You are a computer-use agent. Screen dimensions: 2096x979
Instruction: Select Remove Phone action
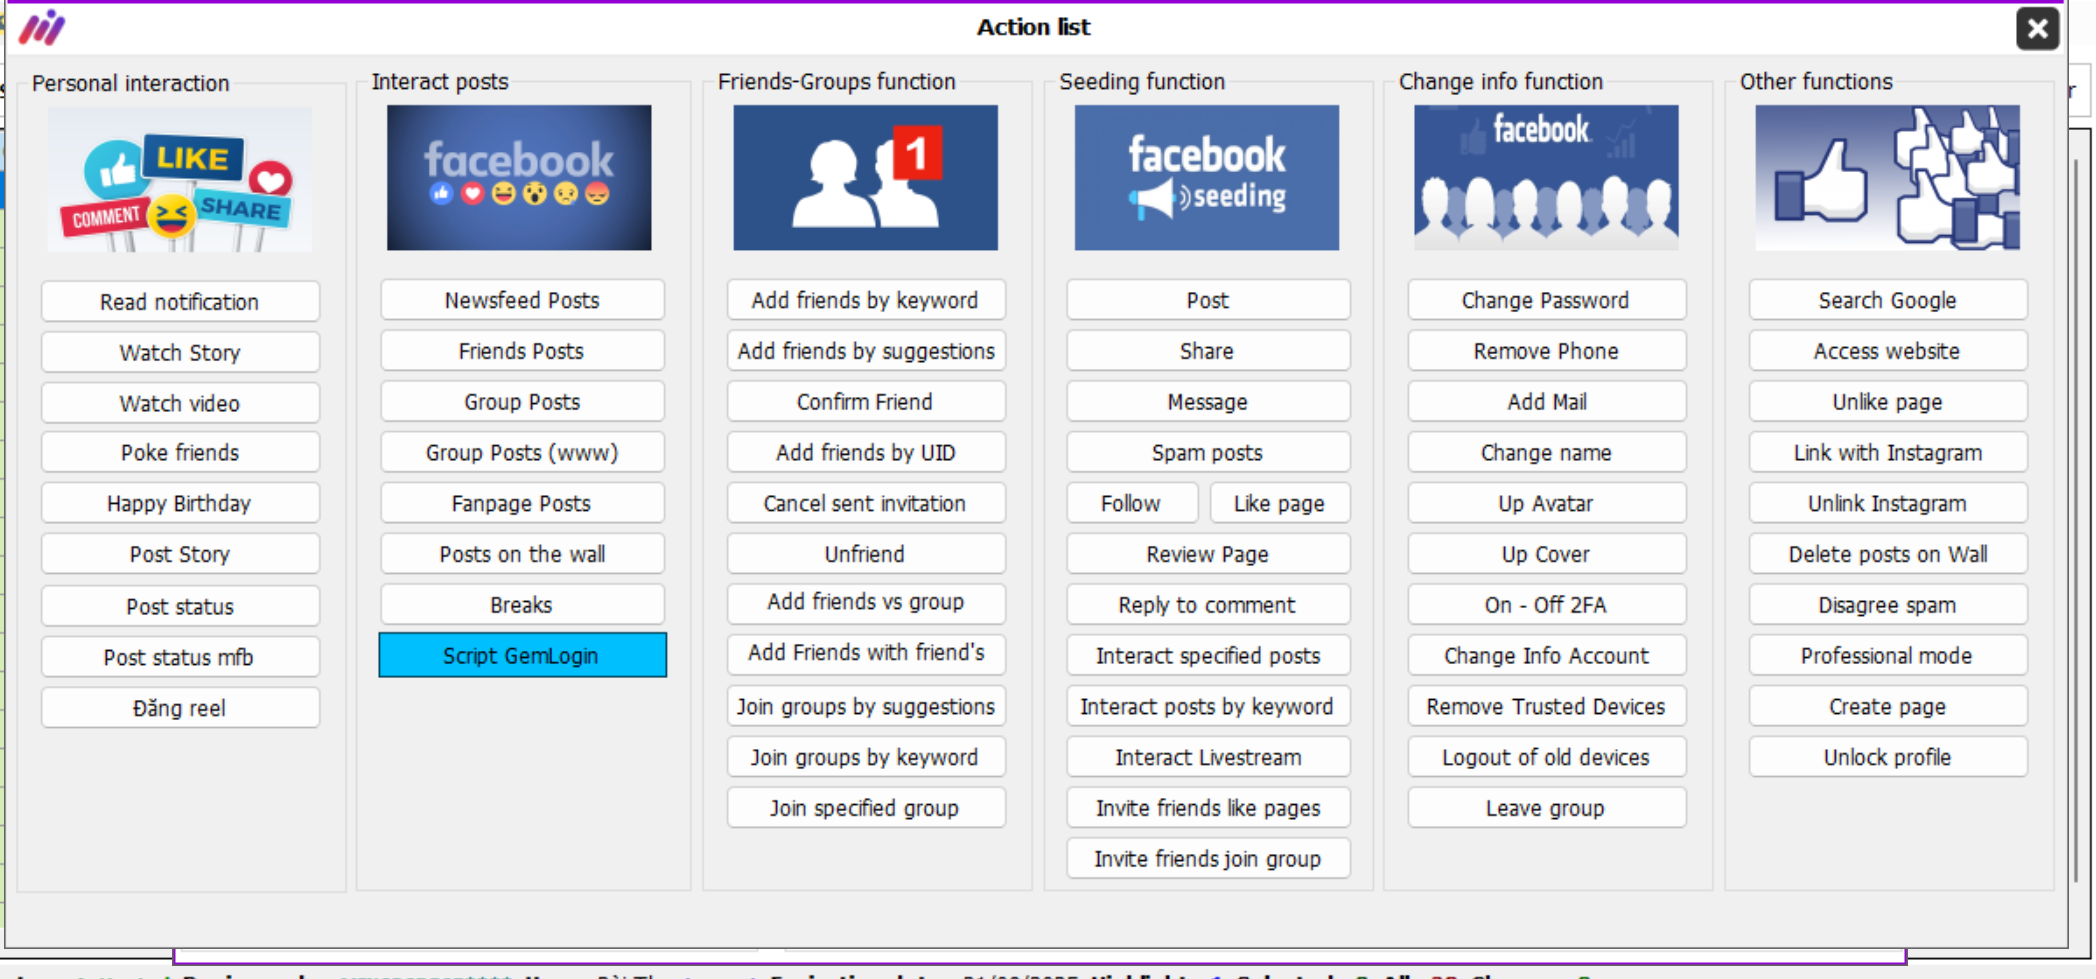click(x=1546, y=351)
